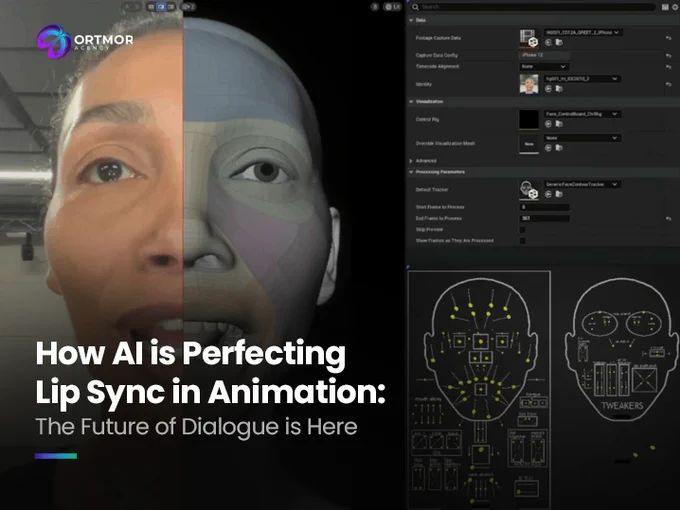680x510 pixels.
Task: Use selected asset for Footage Capture Data
Action: pyautogui.click(x=548, y=42)
